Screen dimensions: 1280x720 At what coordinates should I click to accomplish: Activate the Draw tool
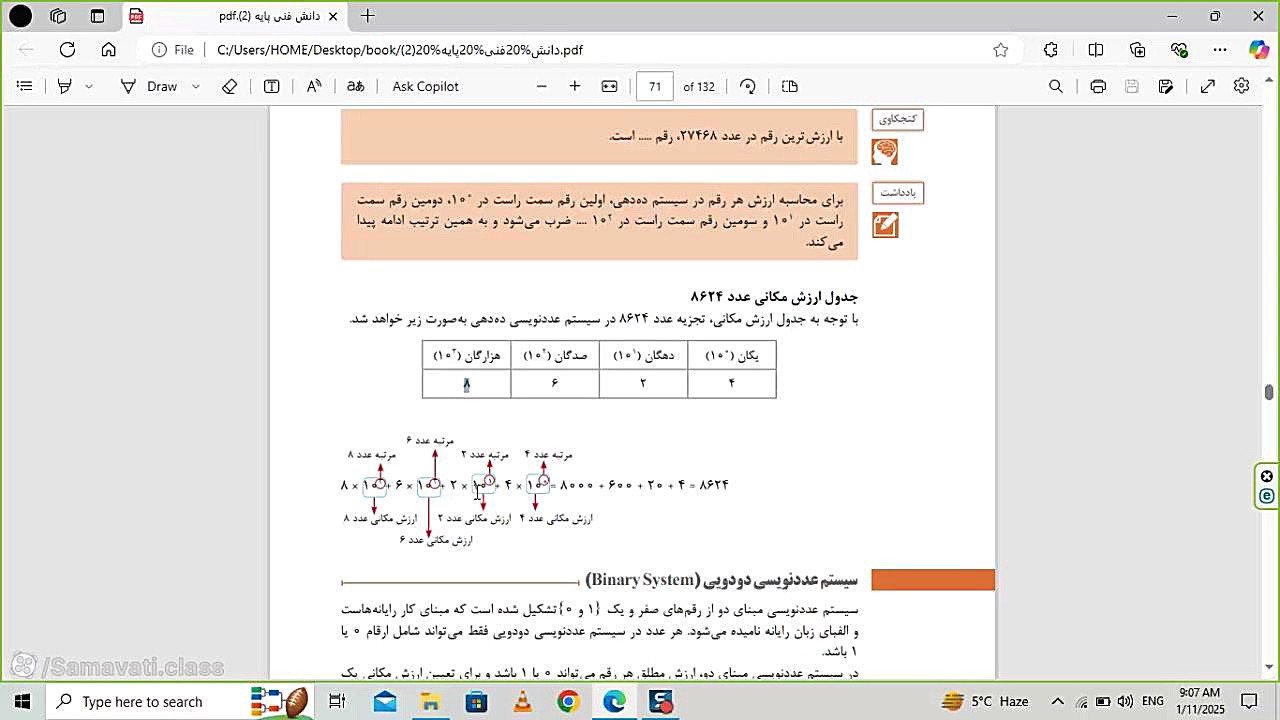pos(149,86)
